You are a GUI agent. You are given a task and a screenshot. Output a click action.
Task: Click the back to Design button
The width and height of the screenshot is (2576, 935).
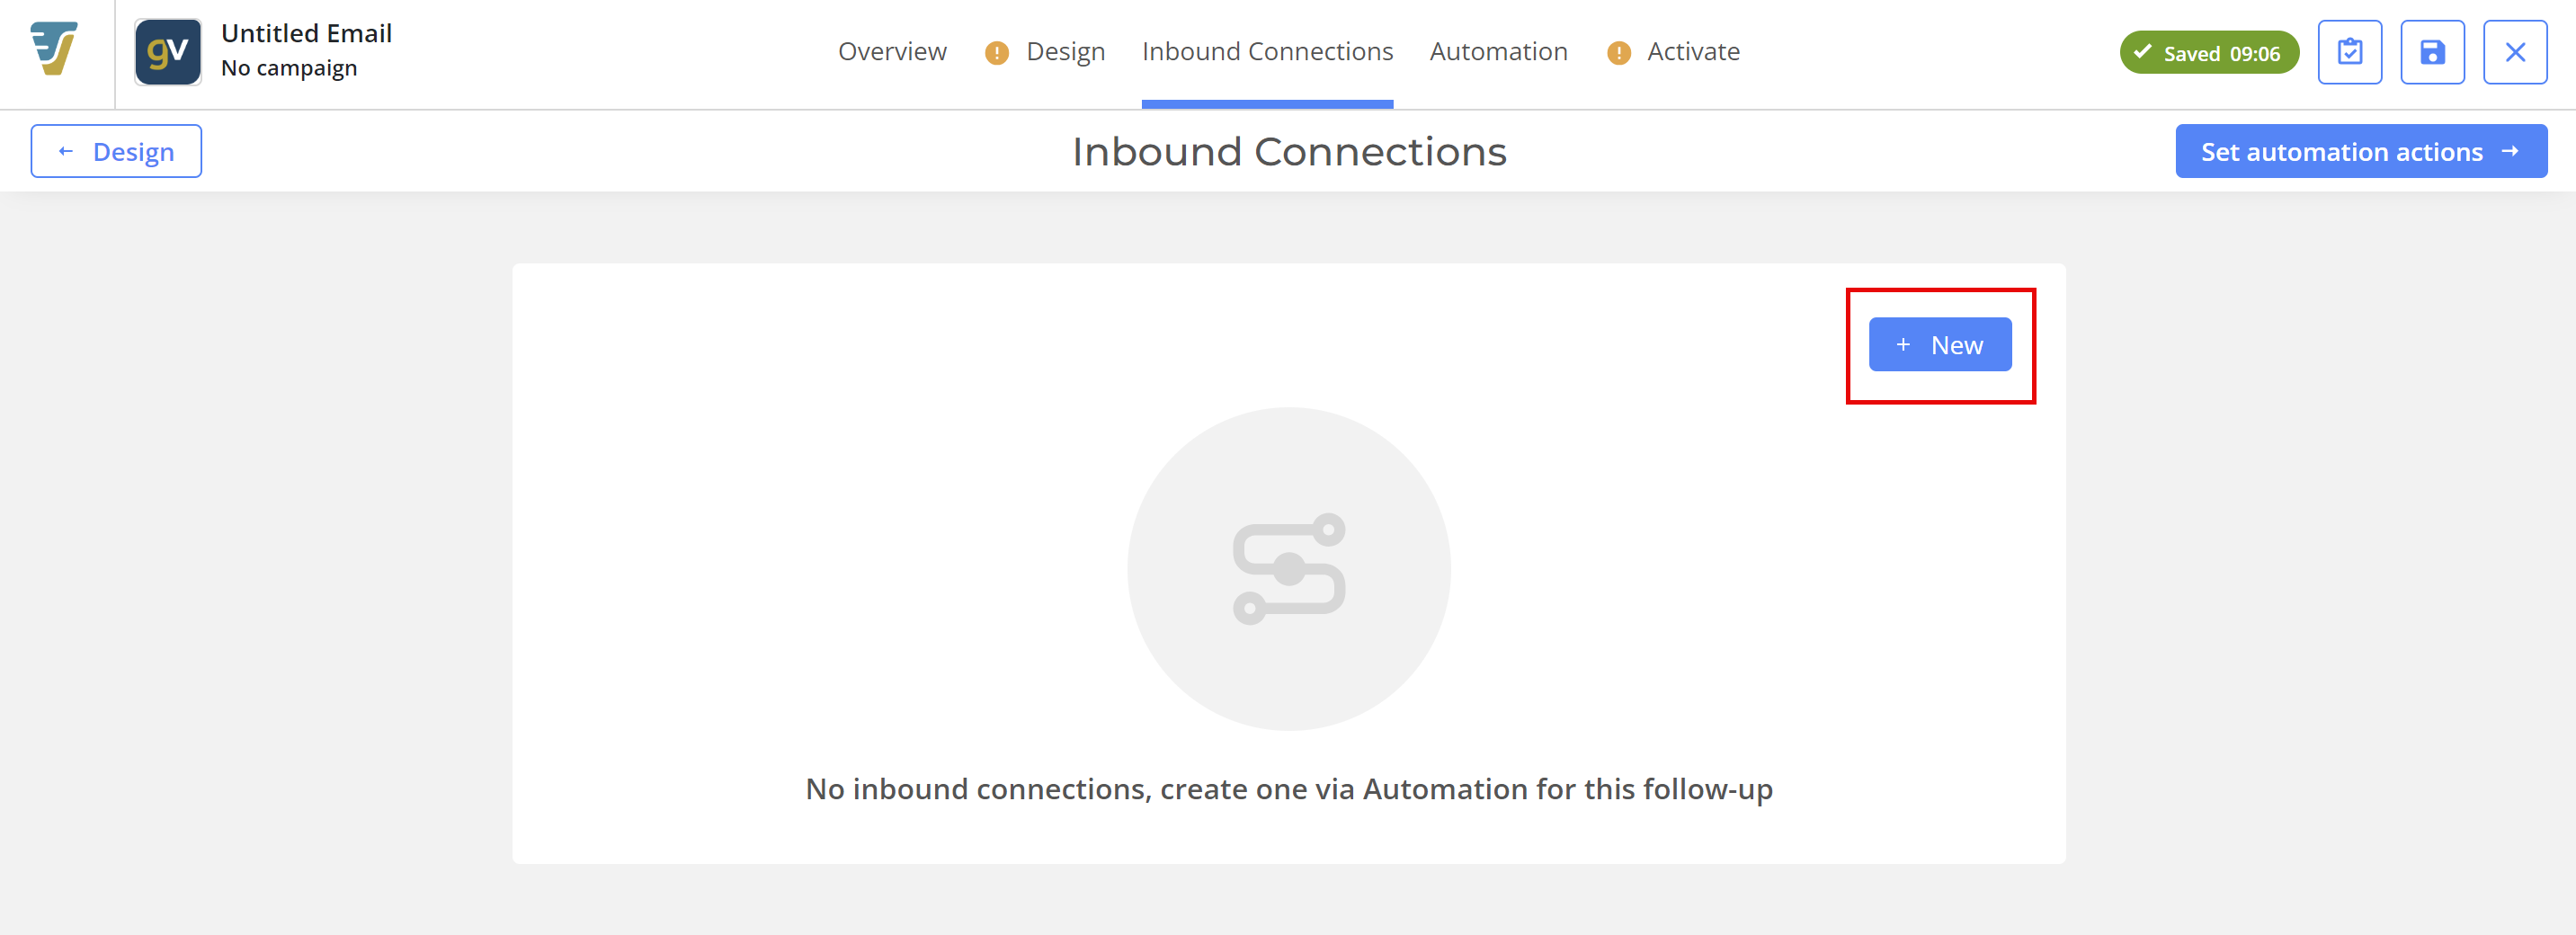pos(116,151)
